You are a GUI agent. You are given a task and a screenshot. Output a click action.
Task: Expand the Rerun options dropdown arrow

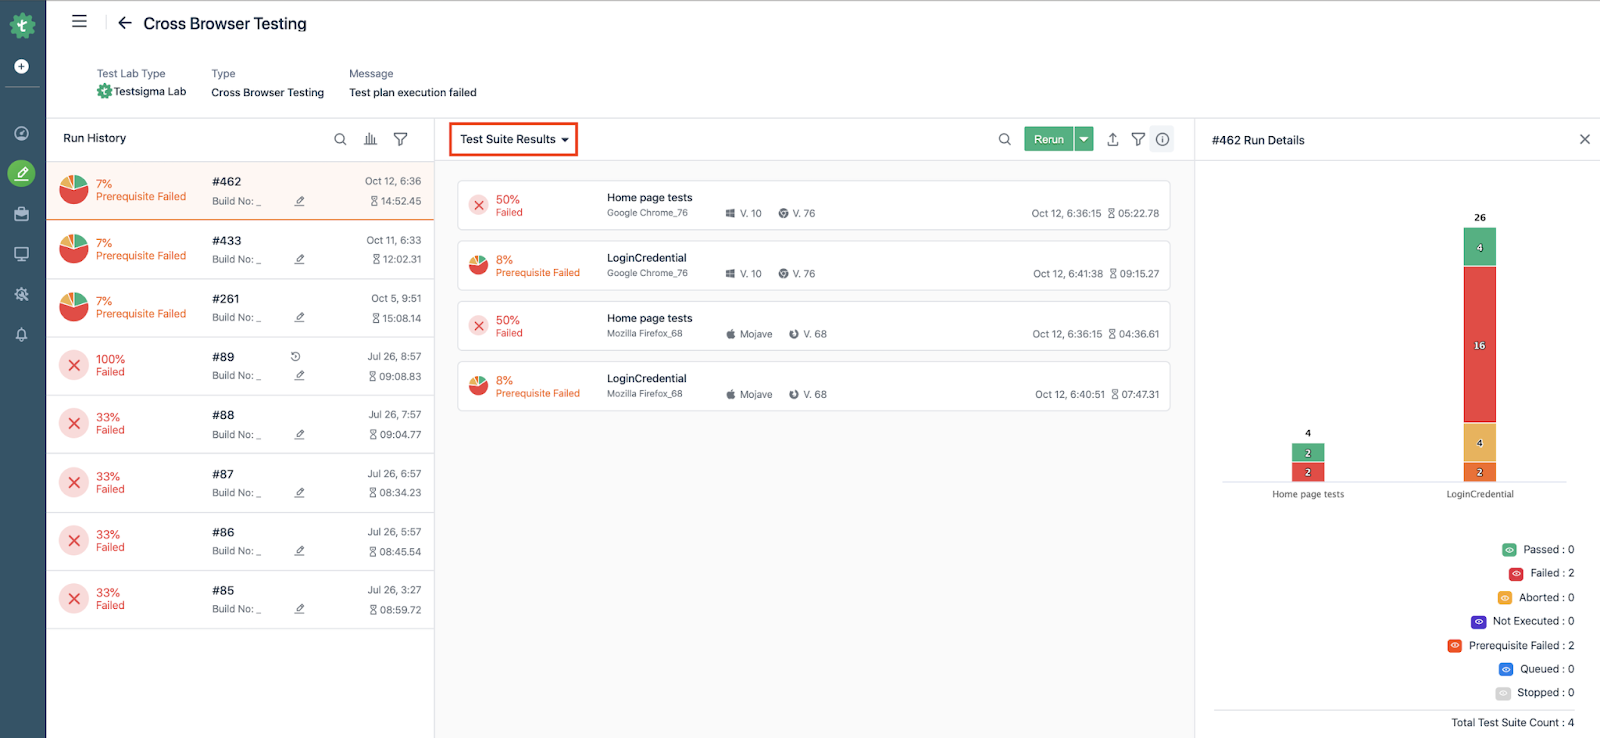[x=1084, y=139]
